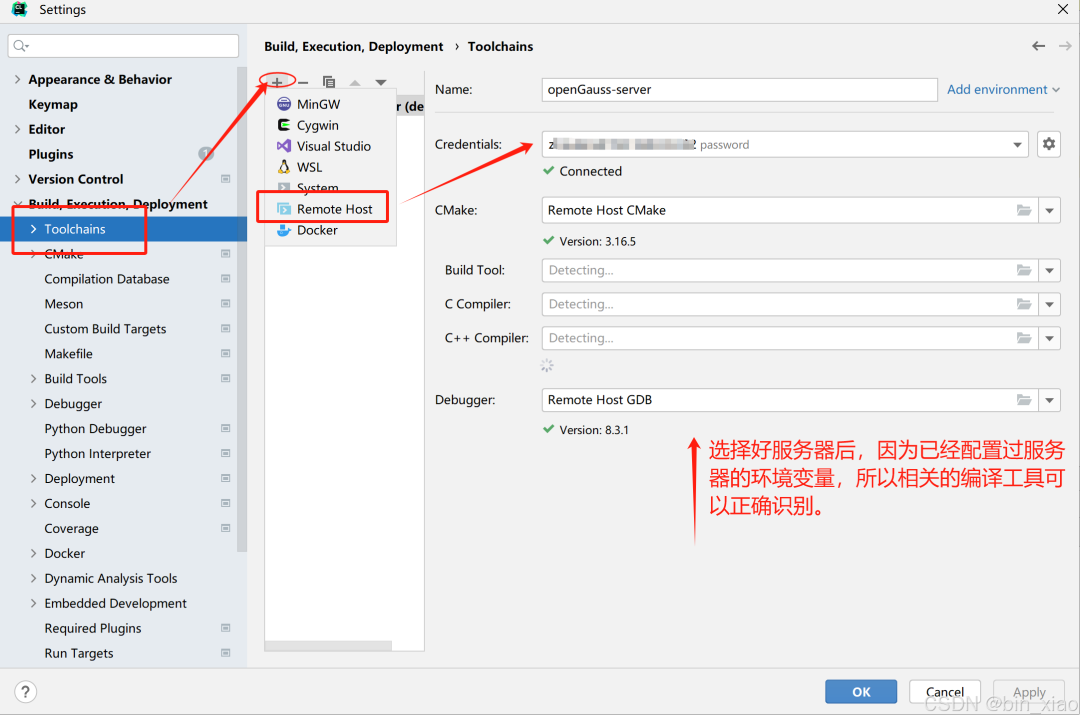Cancel the Settings dialog
The height and width of the screenshot is (722, 1080).
tap(944, 692)
